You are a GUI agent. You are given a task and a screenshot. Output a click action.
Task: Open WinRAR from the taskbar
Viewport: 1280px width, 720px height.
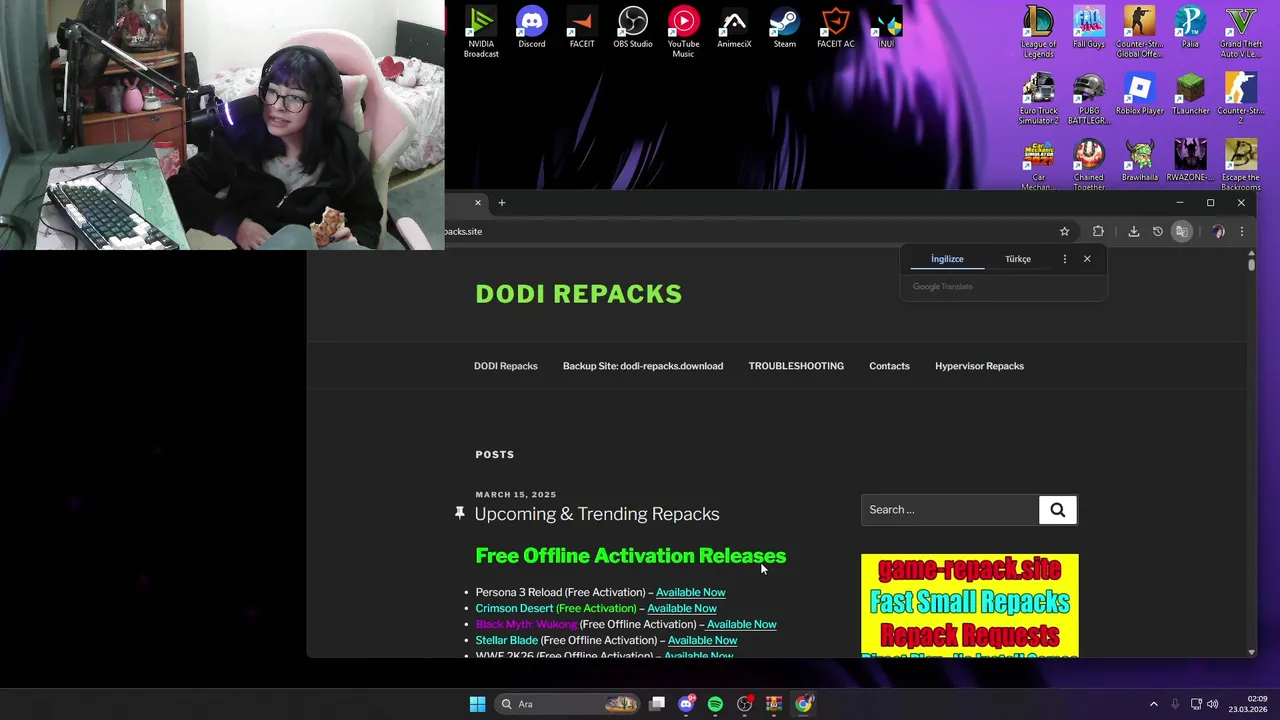pyautogui.click(x=774, y=704)
